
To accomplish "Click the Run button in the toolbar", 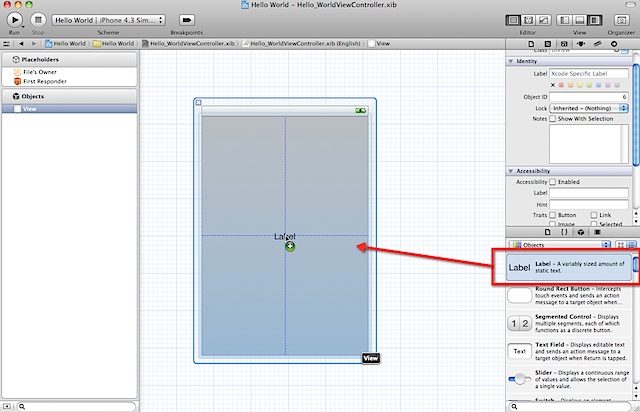I will pyautogui.click(x=15, y=19).
